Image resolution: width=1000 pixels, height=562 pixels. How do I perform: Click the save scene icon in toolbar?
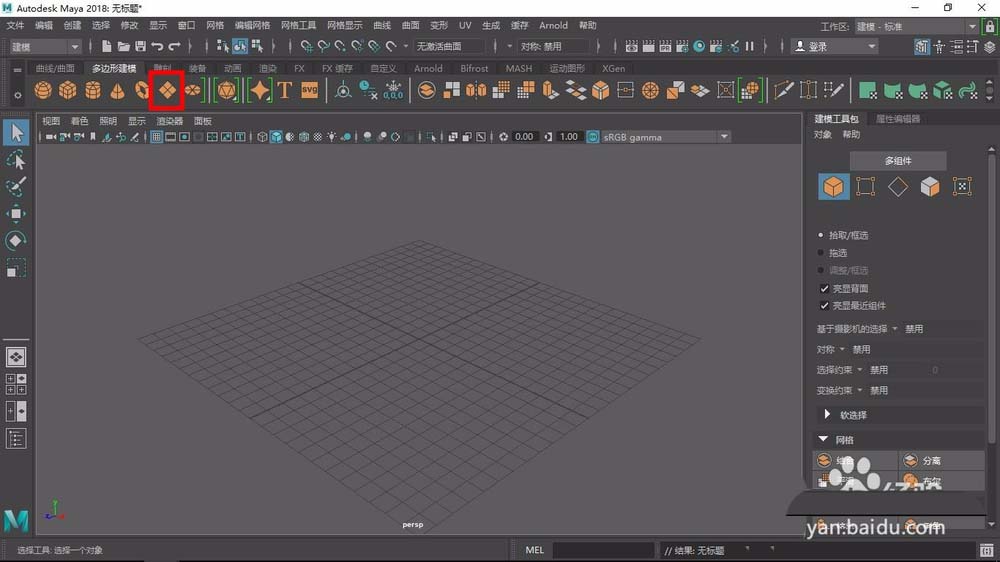click(141, 46)
